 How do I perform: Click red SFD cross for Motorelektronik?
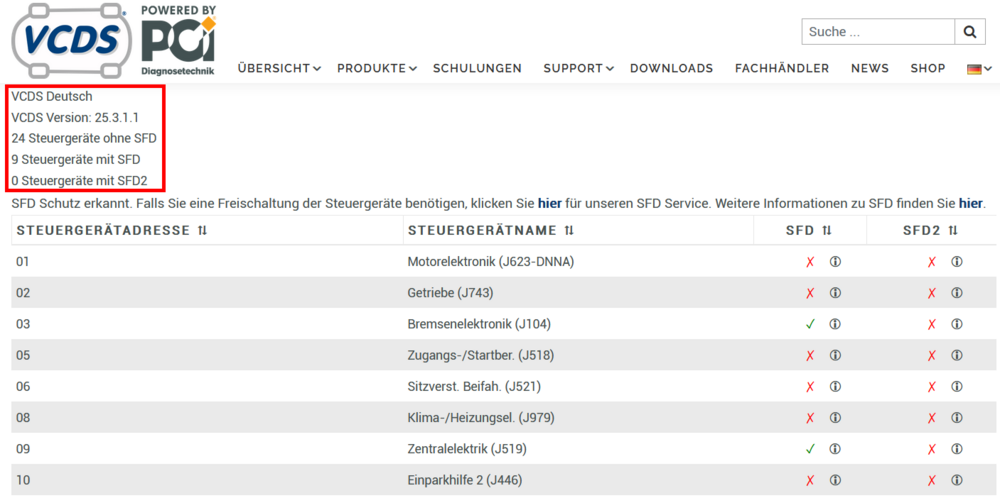click(811, 261)
